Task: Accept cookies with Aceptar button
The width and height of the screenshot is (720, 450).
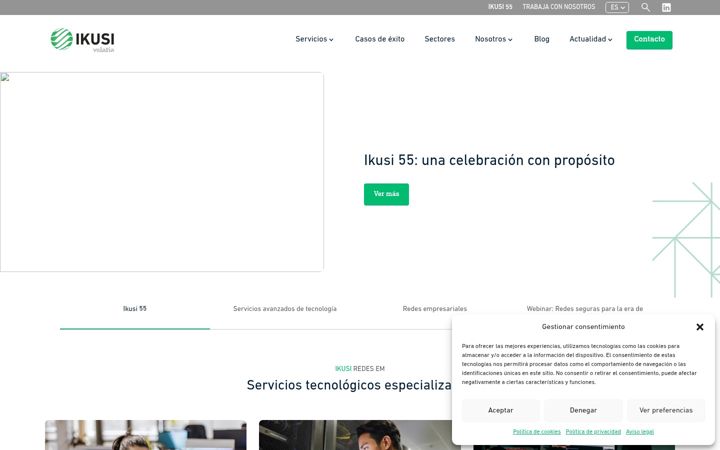Action: [x=501, y=411]
